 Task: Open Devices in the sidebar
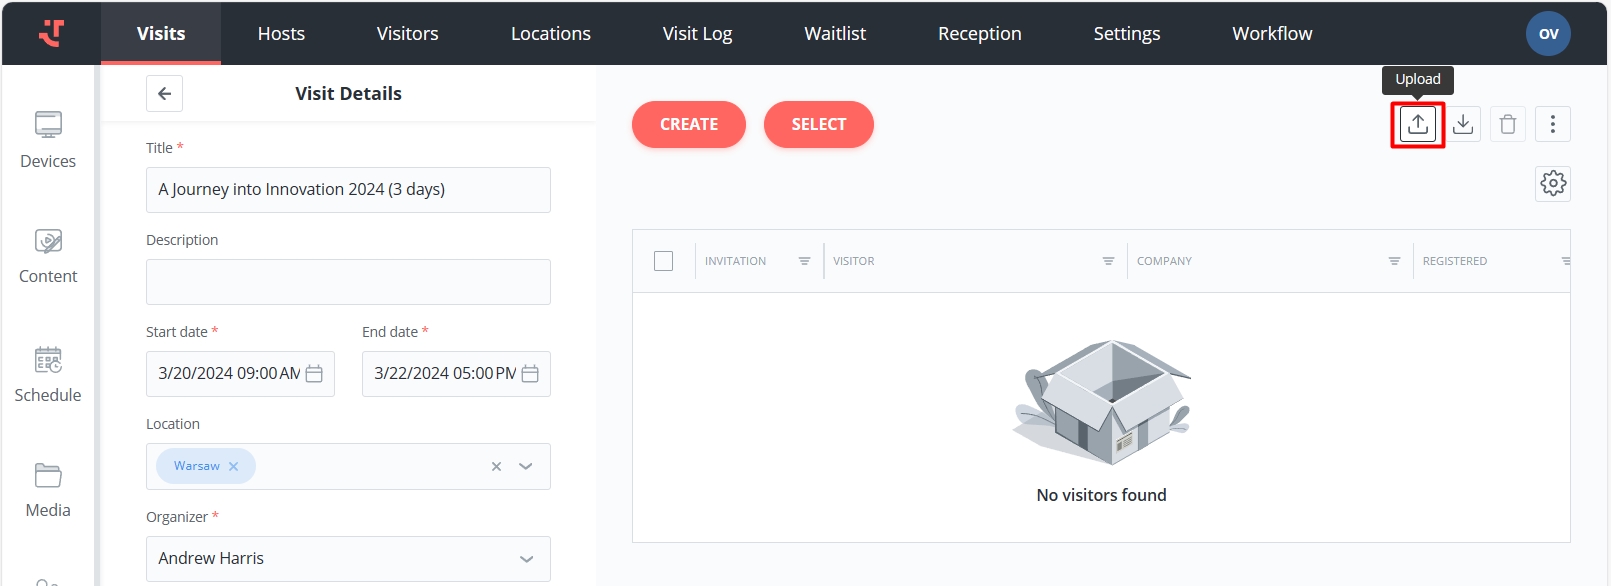(48, 140)
